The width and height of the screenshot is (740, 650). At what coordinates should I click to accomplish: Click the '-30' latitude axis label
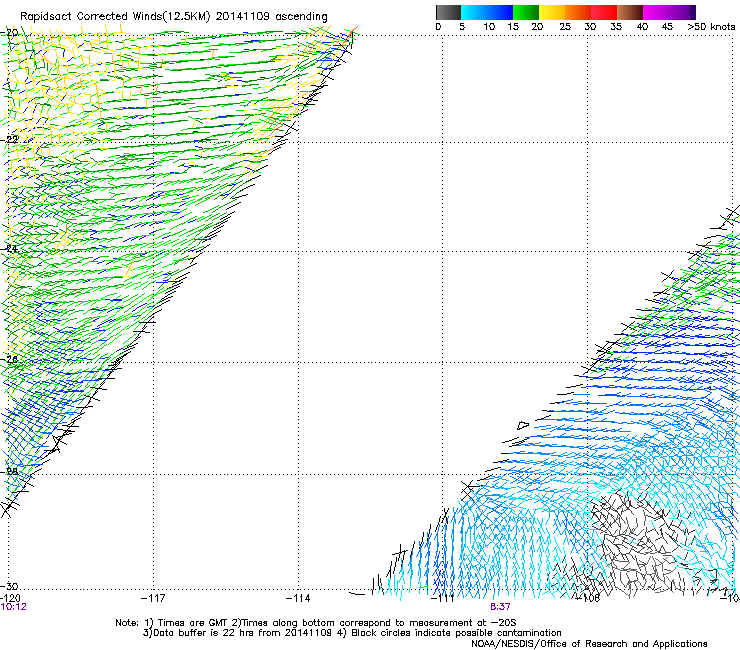[10, 587]
